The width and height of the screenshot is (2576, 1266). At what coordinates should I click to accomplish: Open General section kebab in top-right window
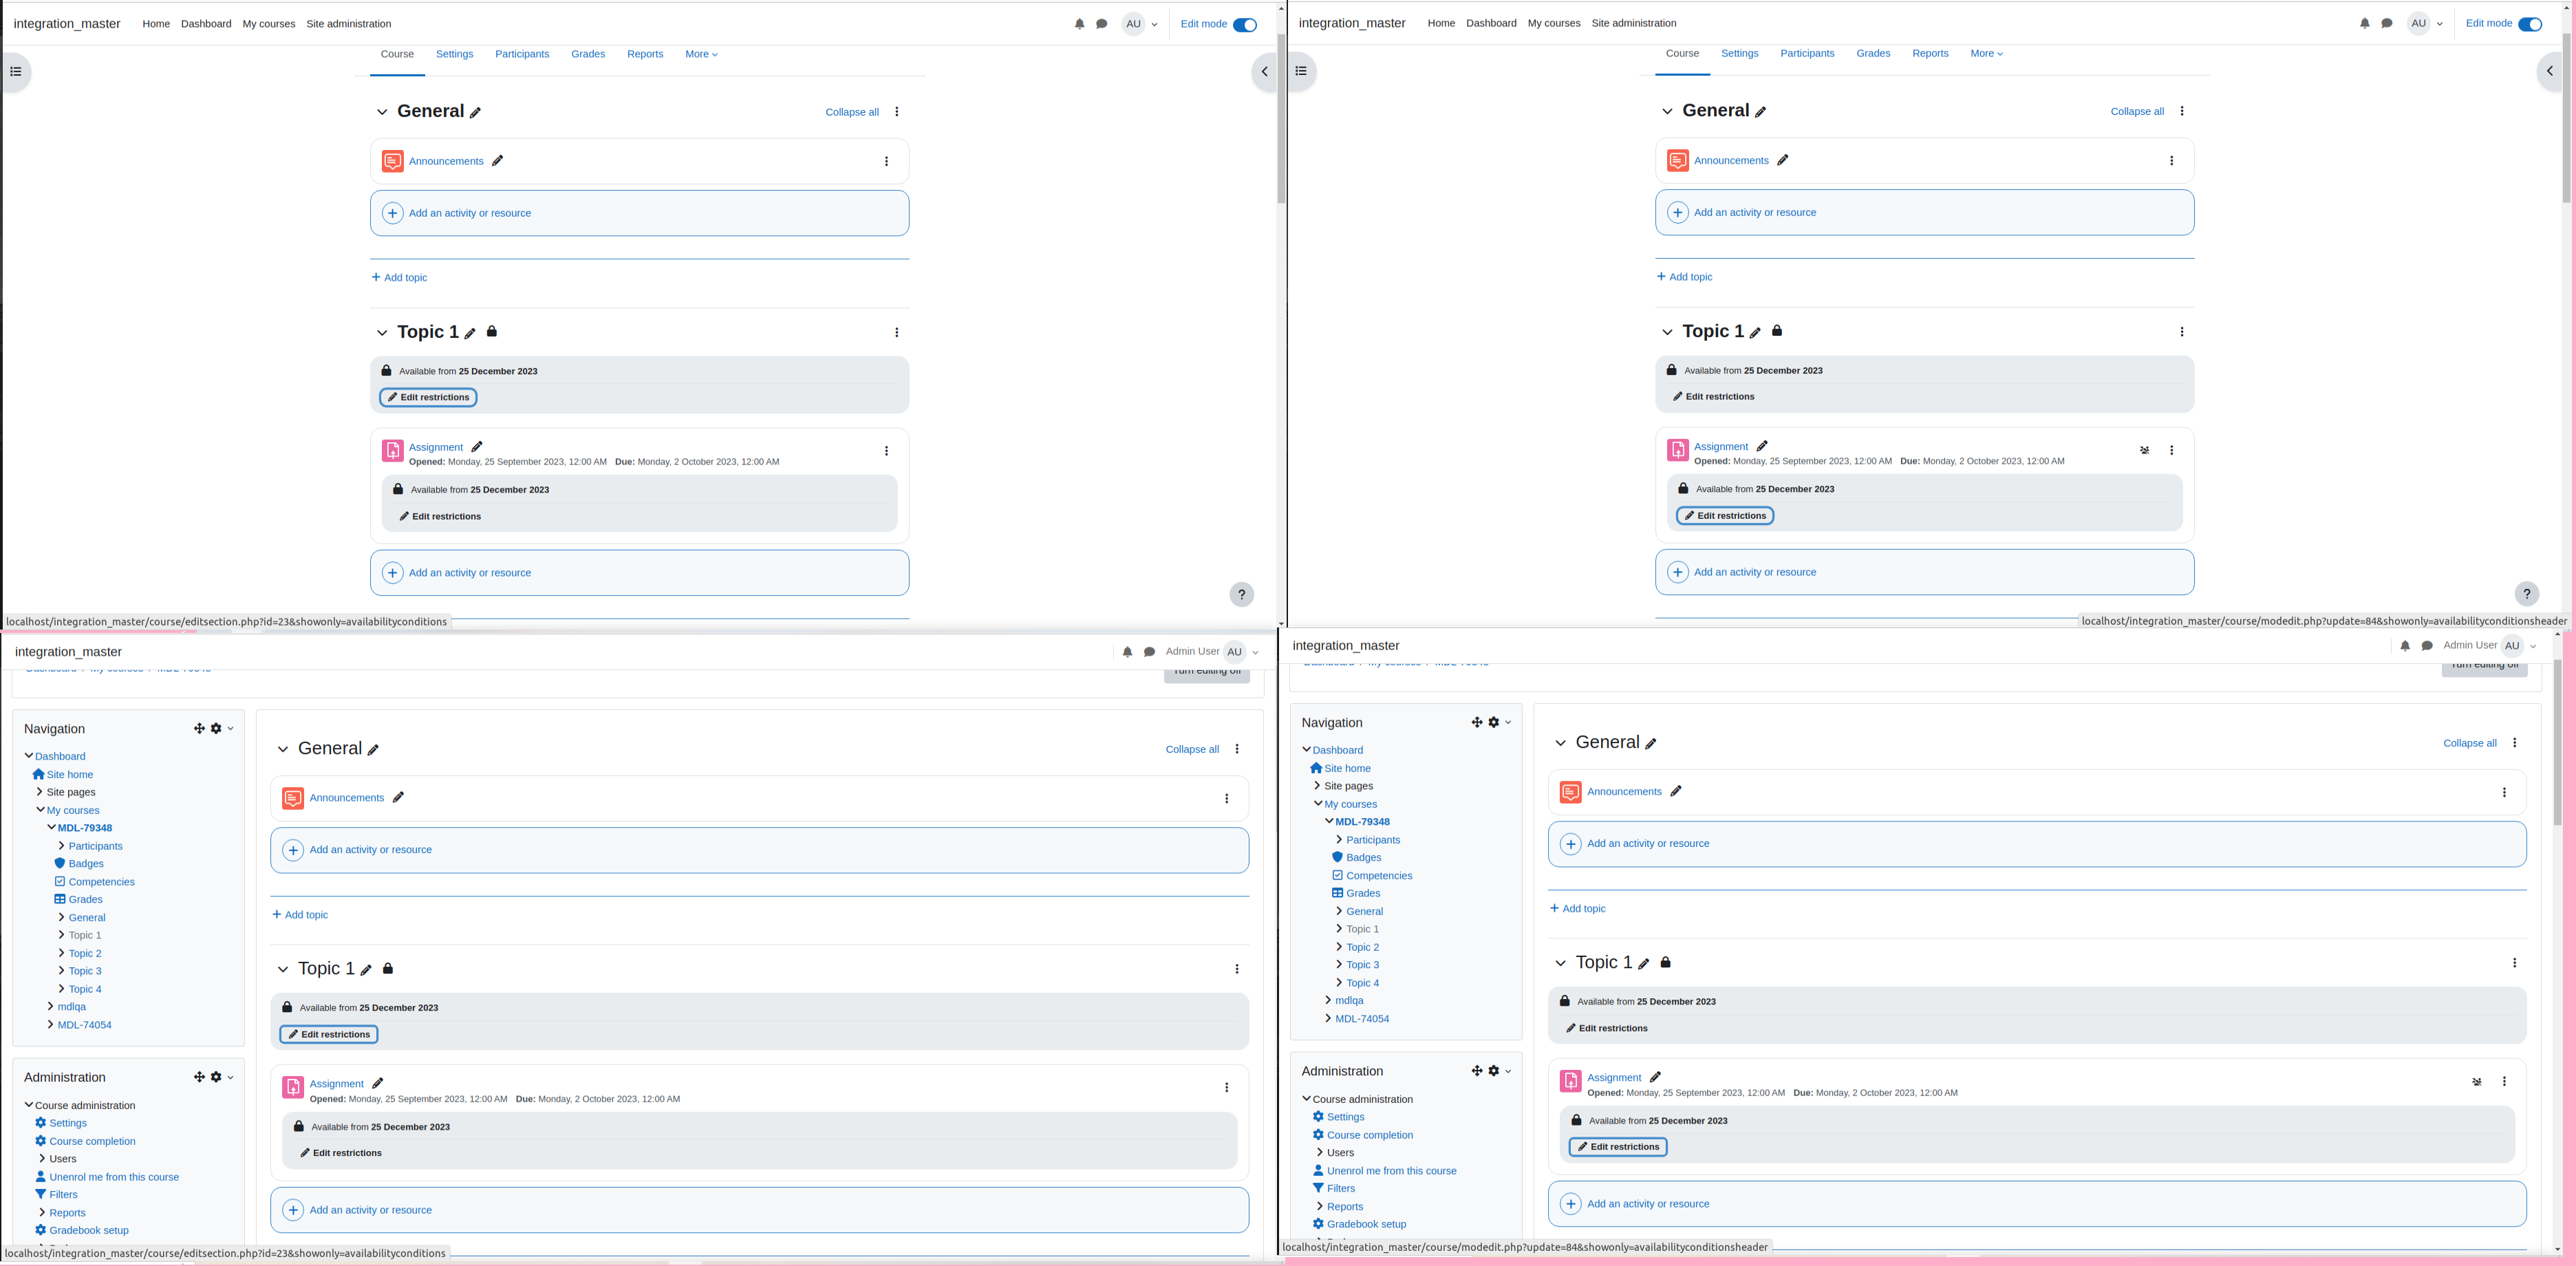2182,112
